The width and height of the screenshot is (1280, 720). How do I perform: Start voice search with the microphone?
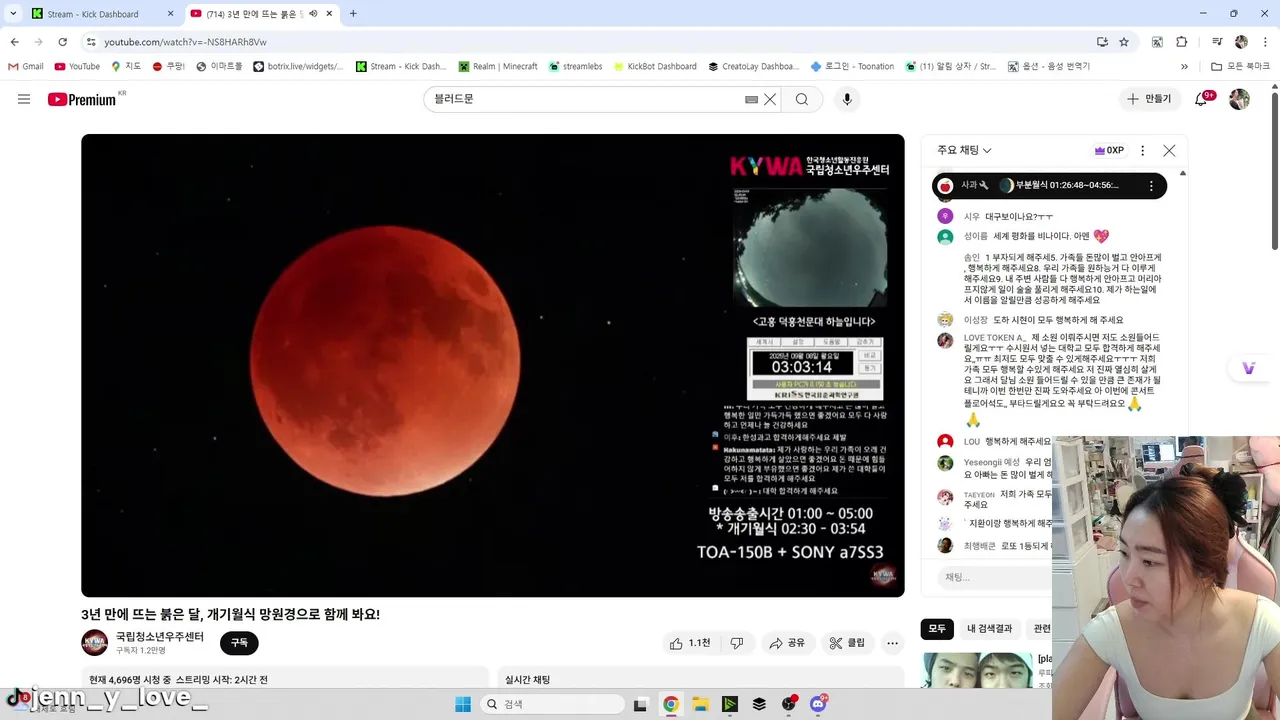point(847,99)
